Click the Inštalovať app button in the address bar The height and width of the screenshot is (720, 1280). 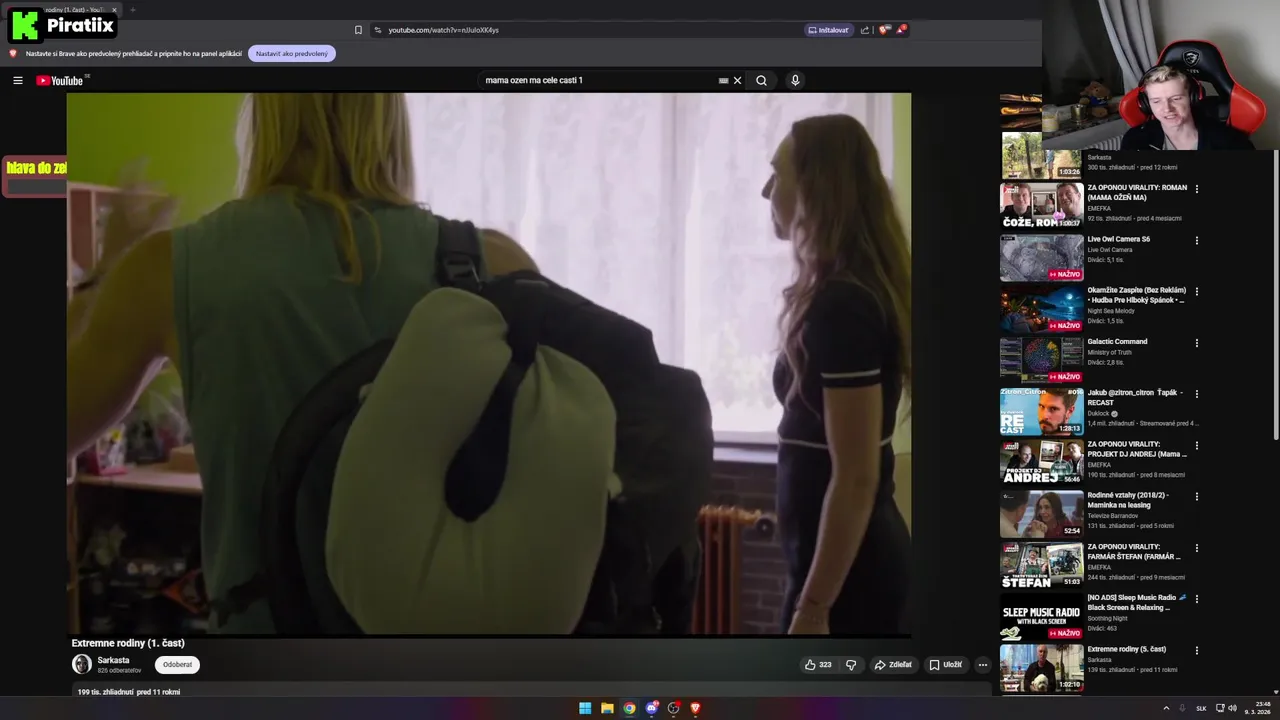[829, 30]
